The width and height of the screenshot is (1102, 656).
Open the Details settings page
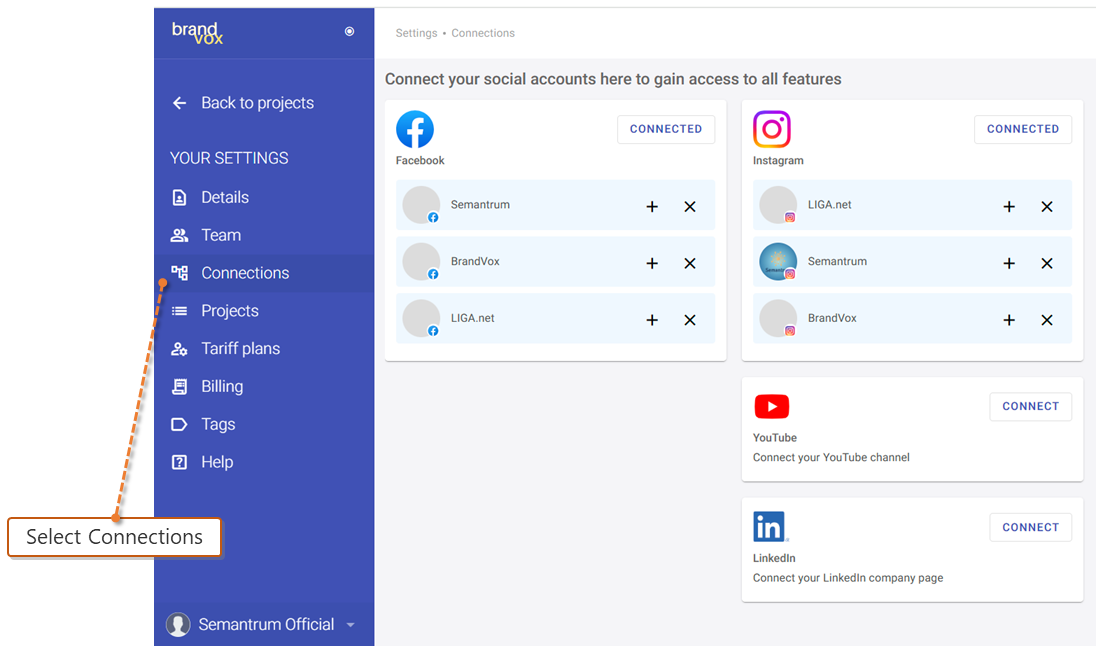coord(225,198)
